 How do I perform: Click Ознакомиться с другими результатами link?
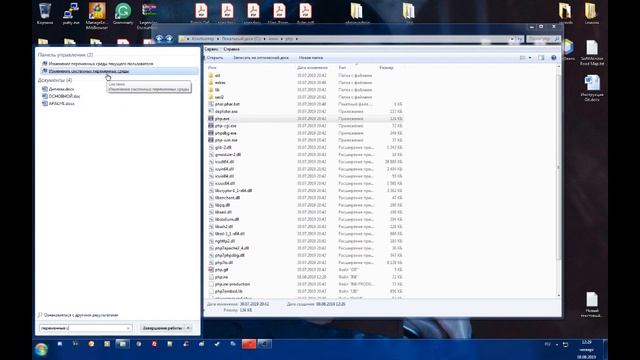click(x=81, y=315)
